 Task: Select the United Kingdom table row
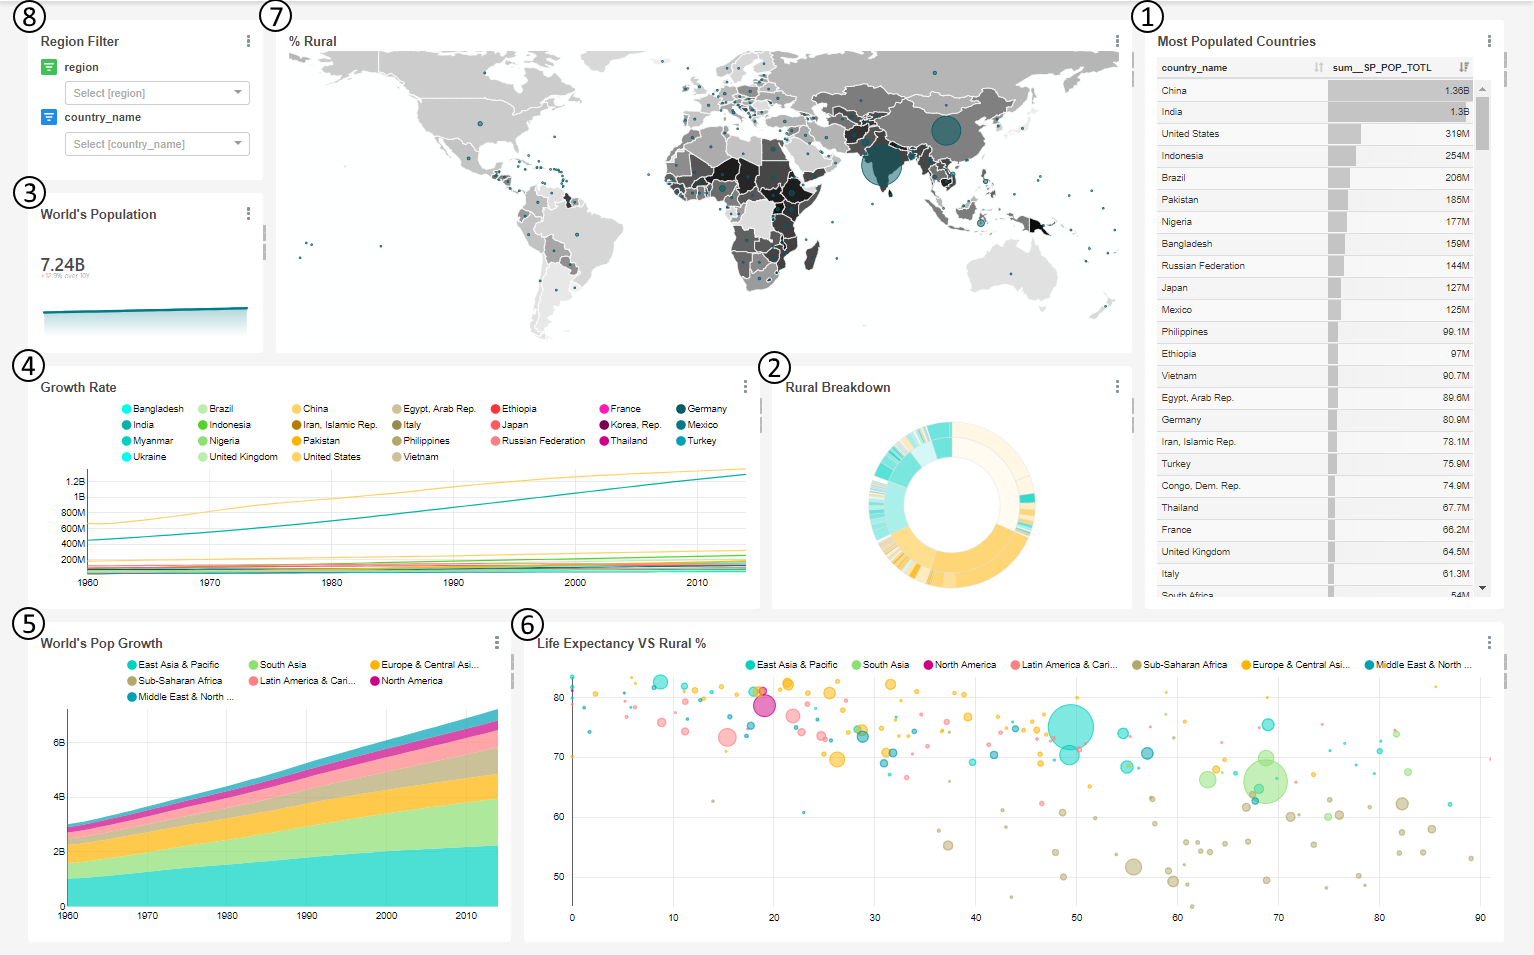click(x=1315, y=552)
